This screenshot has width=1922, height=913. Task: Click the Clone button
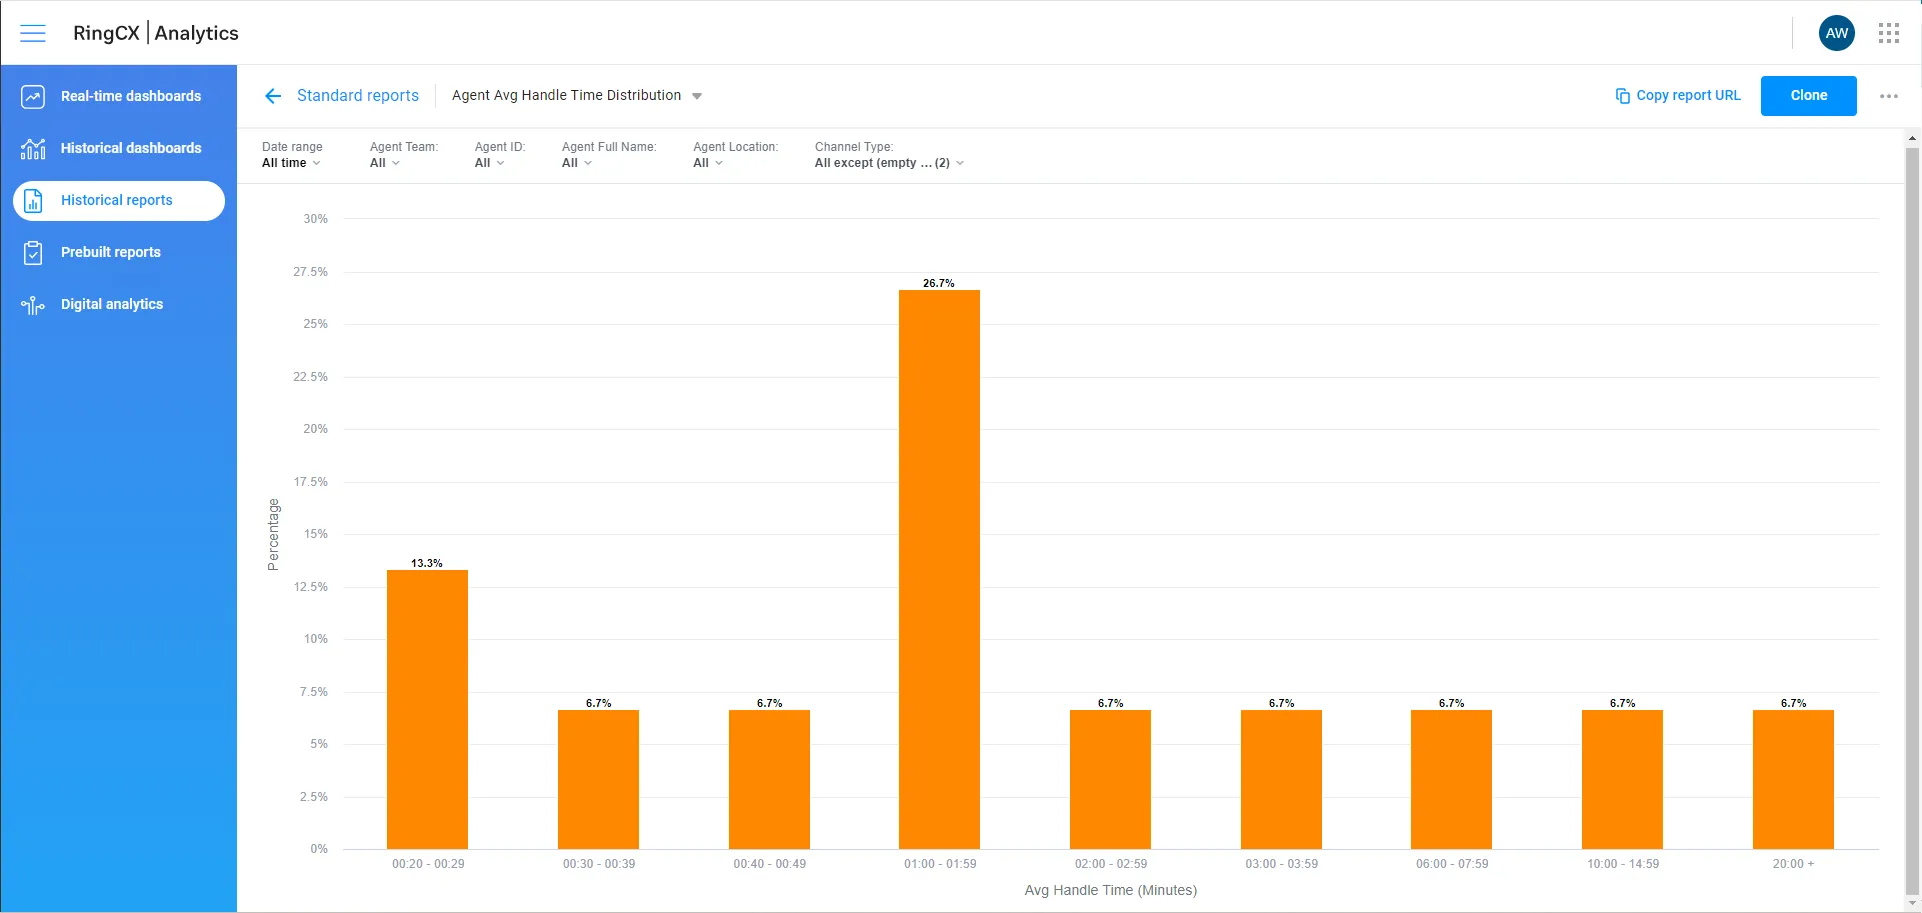1808,95
